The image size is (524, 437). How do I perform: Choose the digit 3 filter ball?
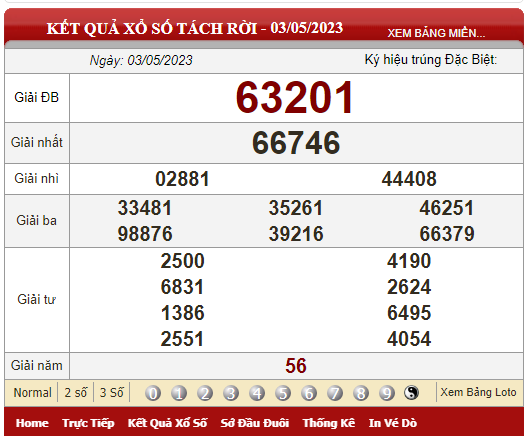coord(231,393)
